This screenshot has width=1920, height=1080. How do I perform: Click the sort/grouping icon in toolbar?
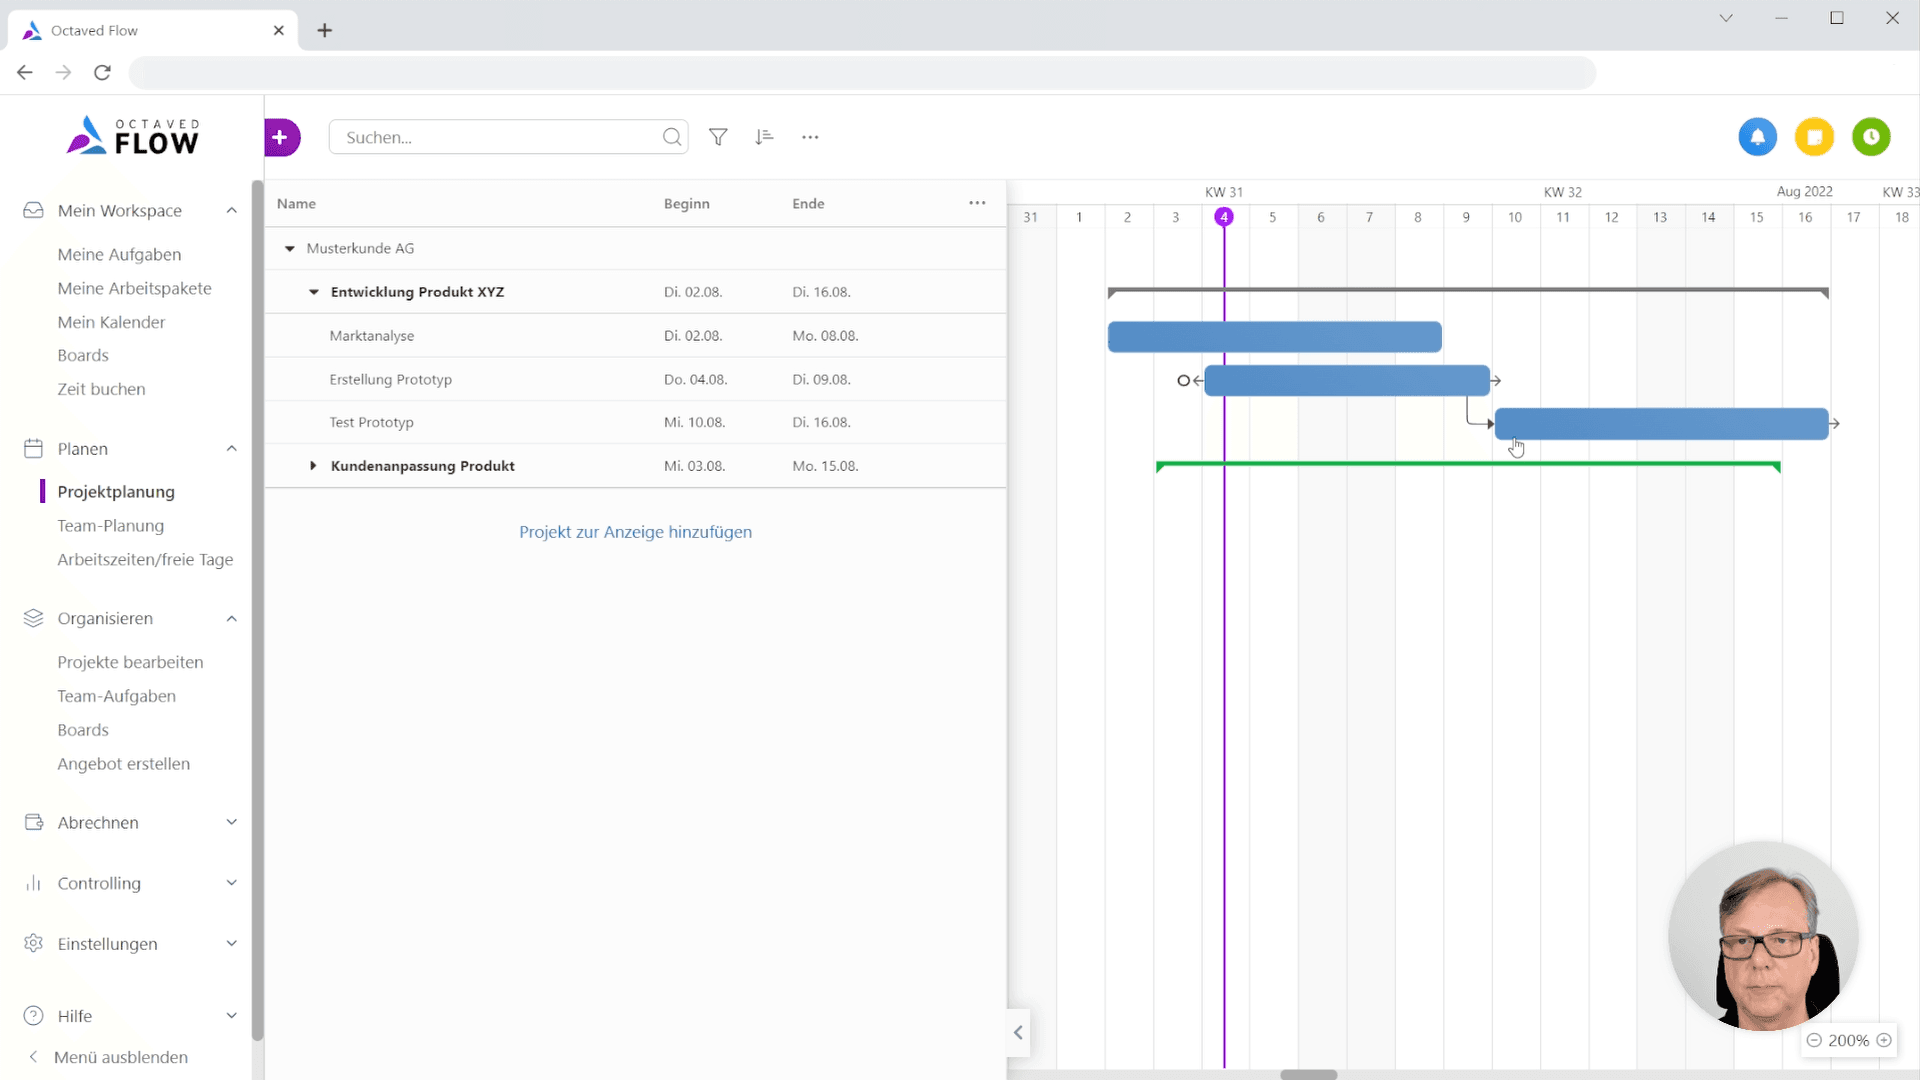click(765, 137)
